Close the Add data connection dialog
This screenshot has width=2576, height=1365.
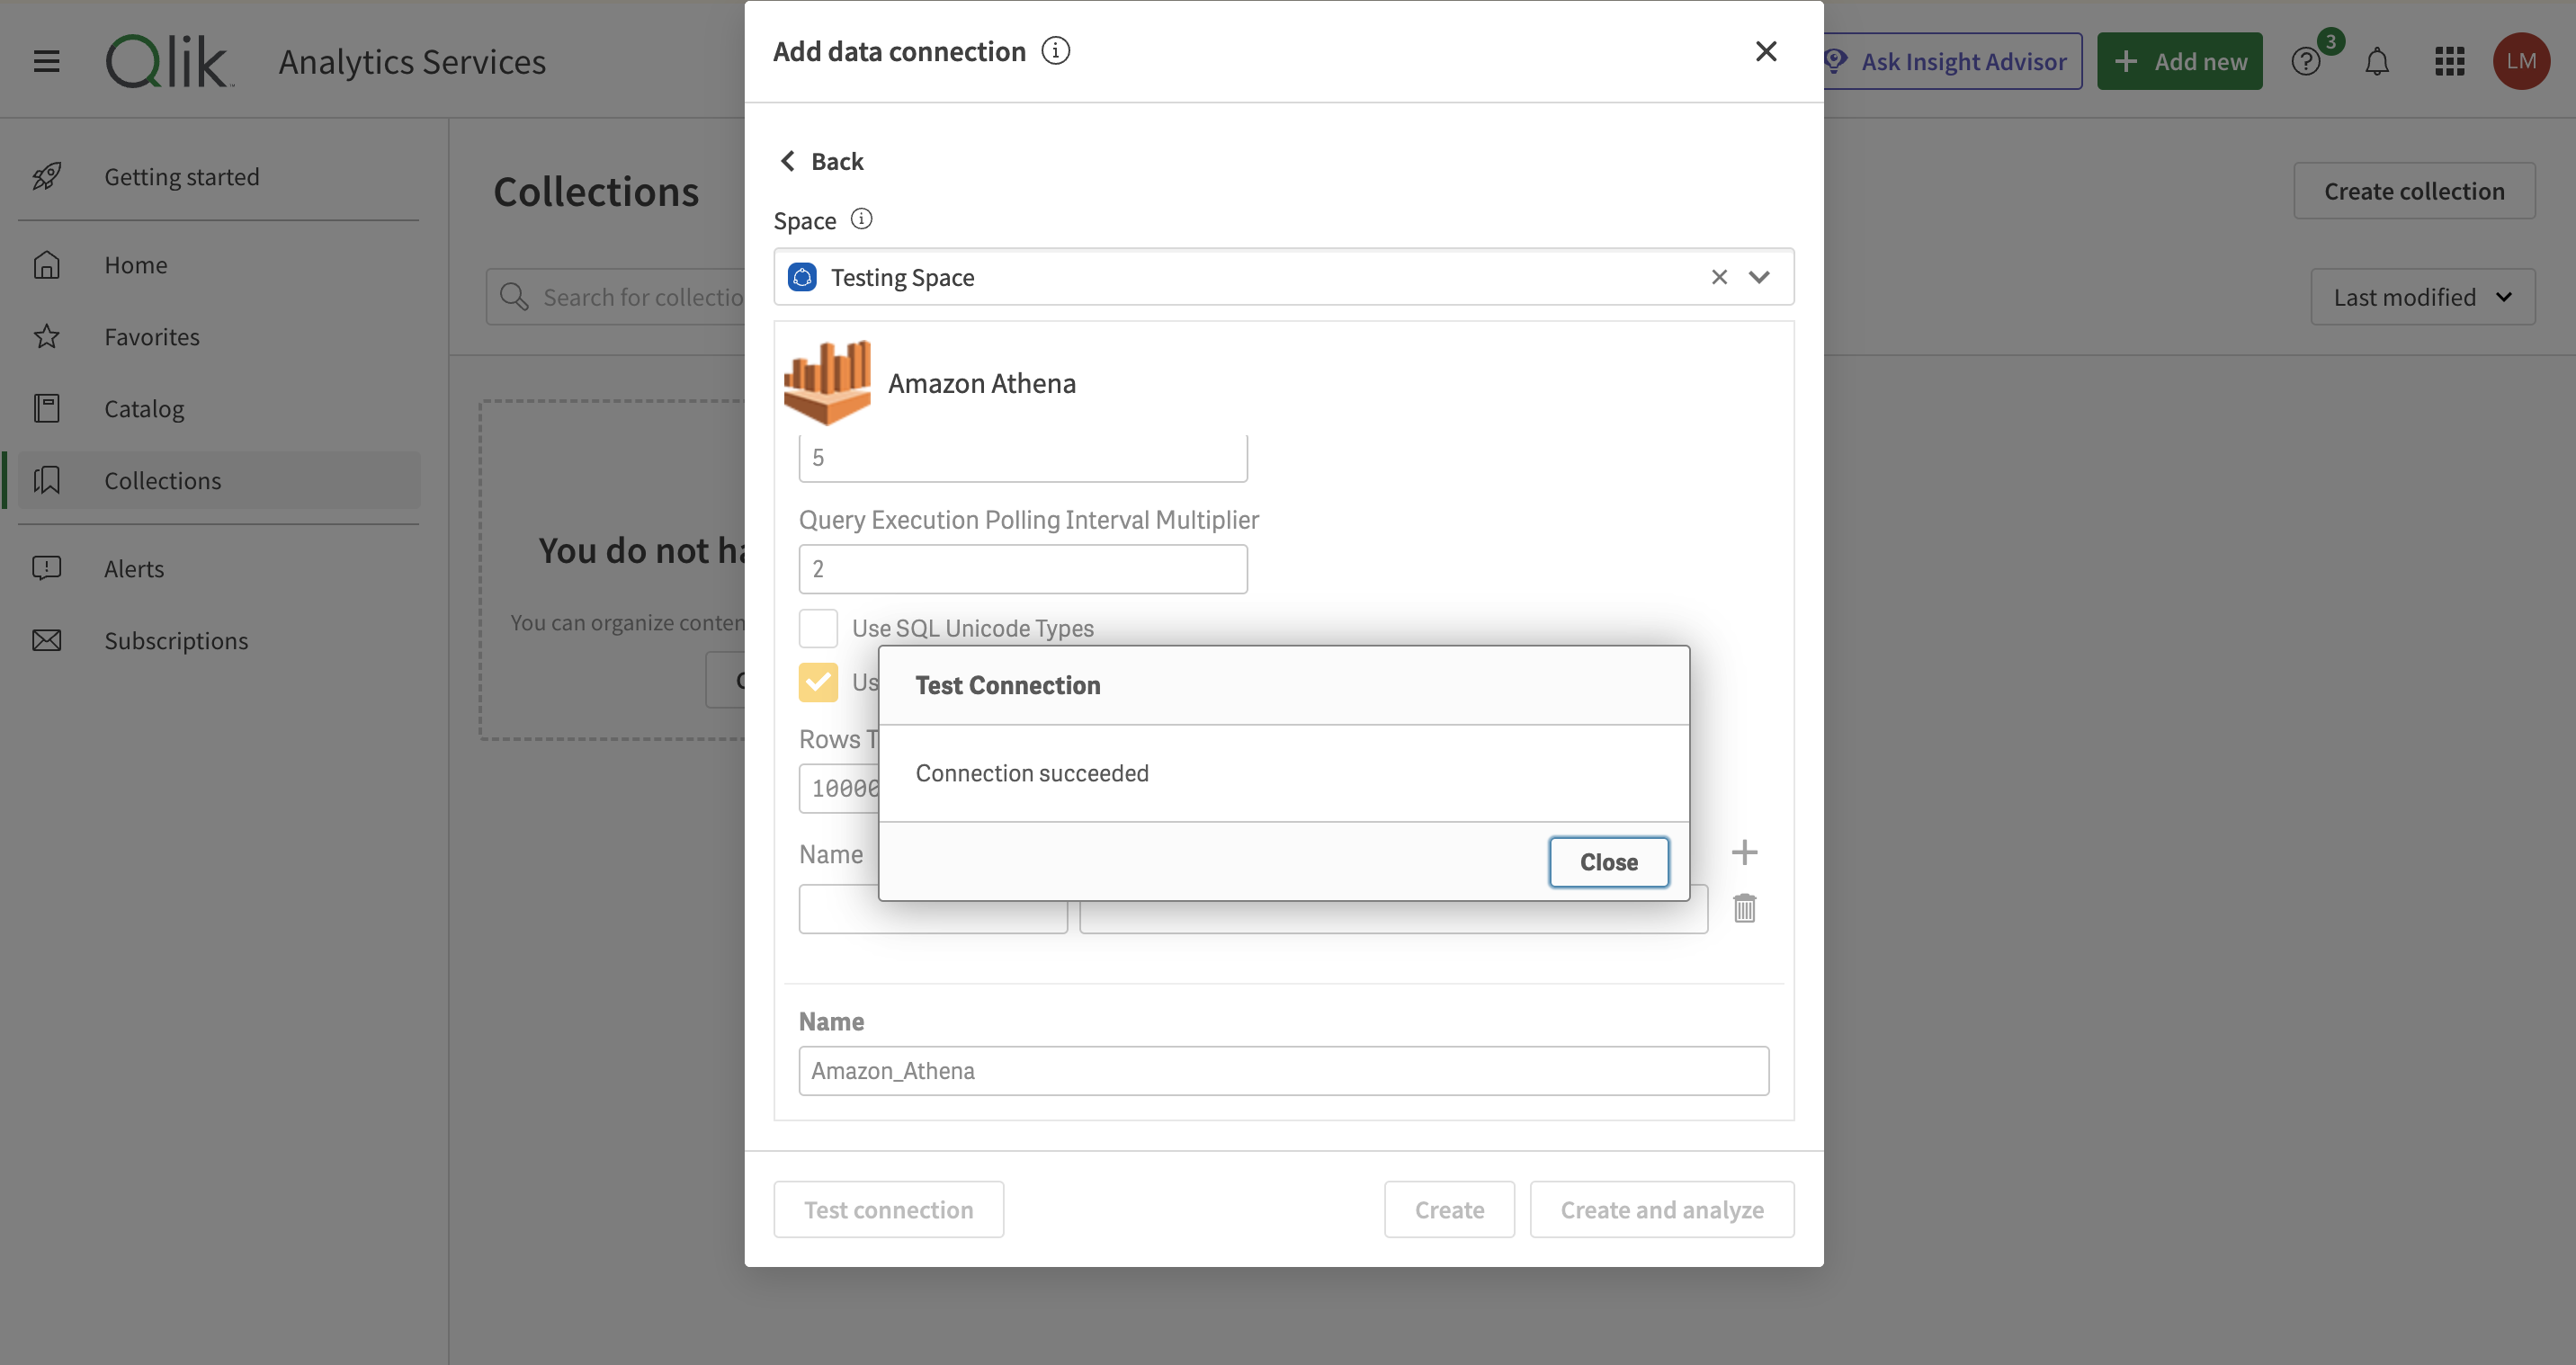(1766, 51)
